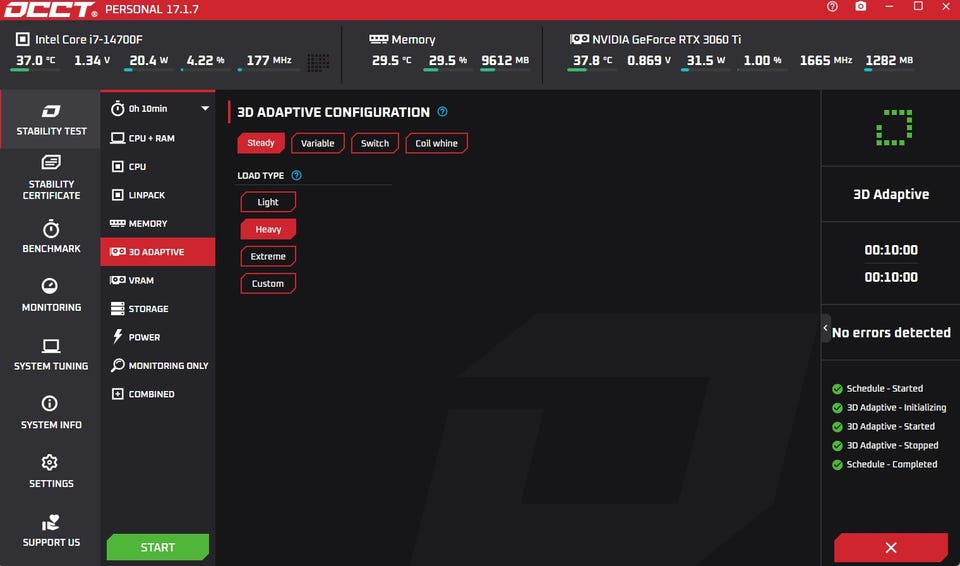The height and width of the screenshot is (566, 960).
Task: Take a screenshot with the camera icon
Action: point(861,7)
